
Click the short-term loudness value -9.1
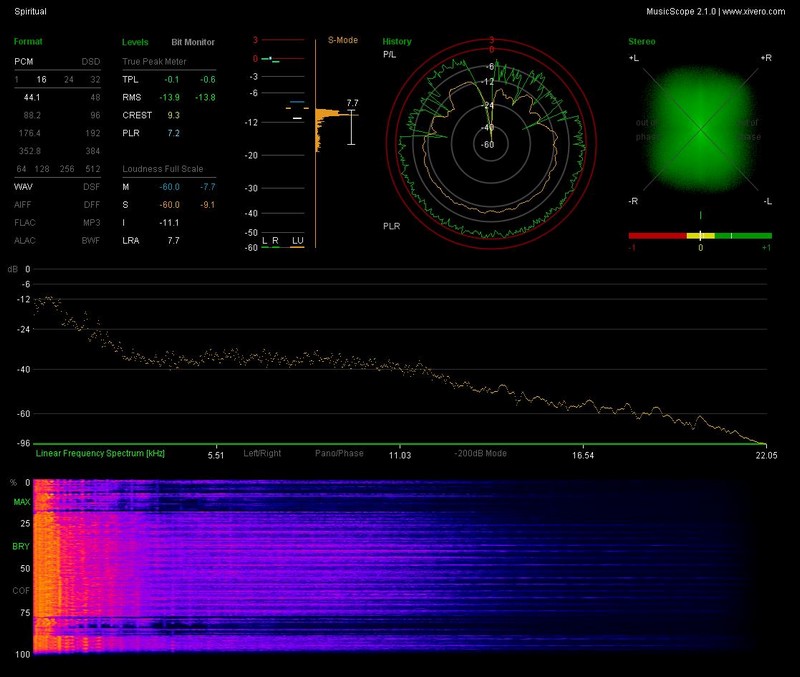(x=208, y=205)
